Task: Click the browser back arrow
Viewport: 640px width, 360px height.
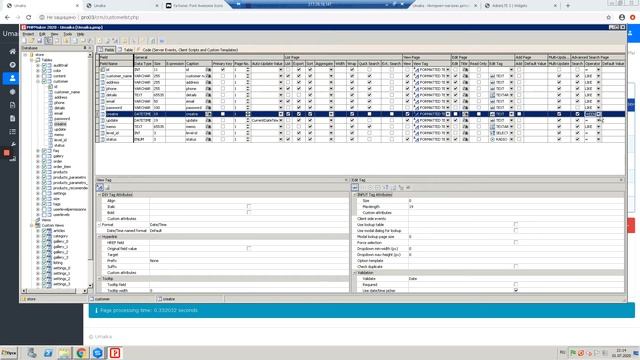Action: point(7,17)
